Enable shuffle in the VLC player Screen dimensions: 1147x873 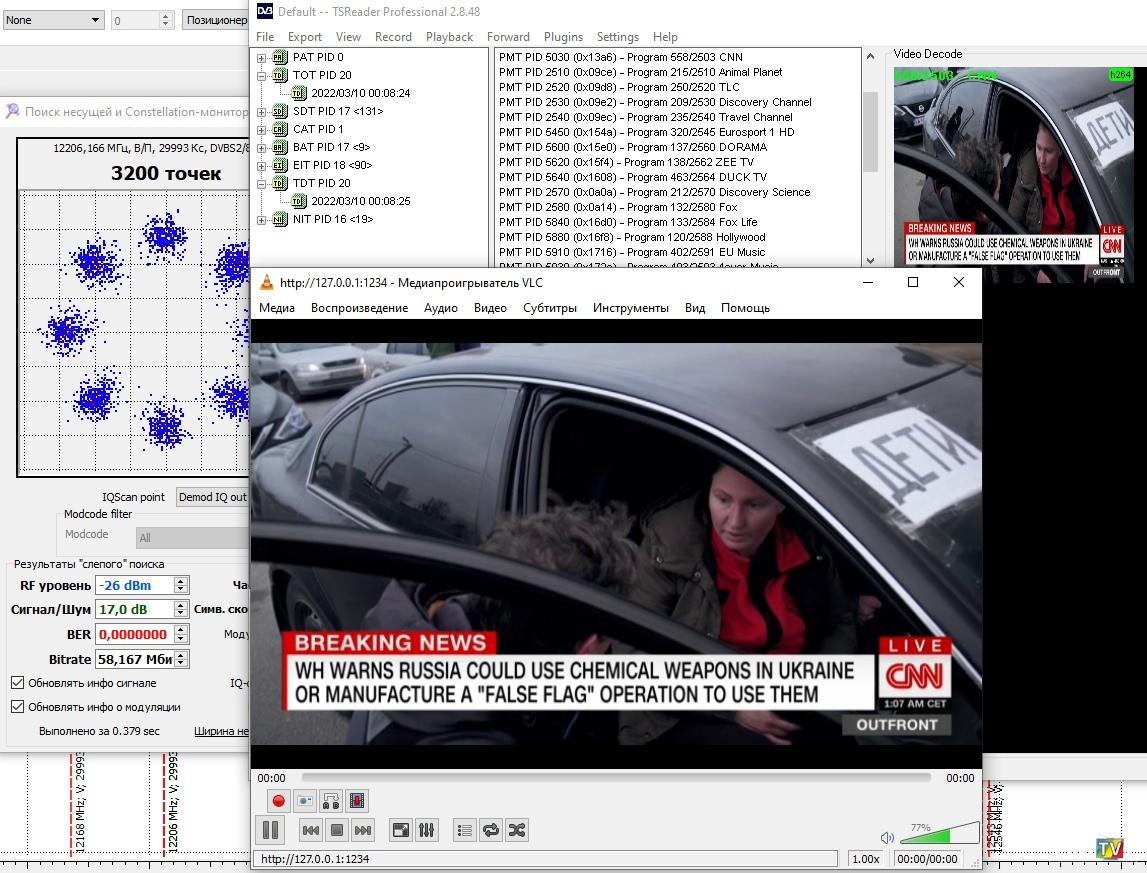click(516, 830)
